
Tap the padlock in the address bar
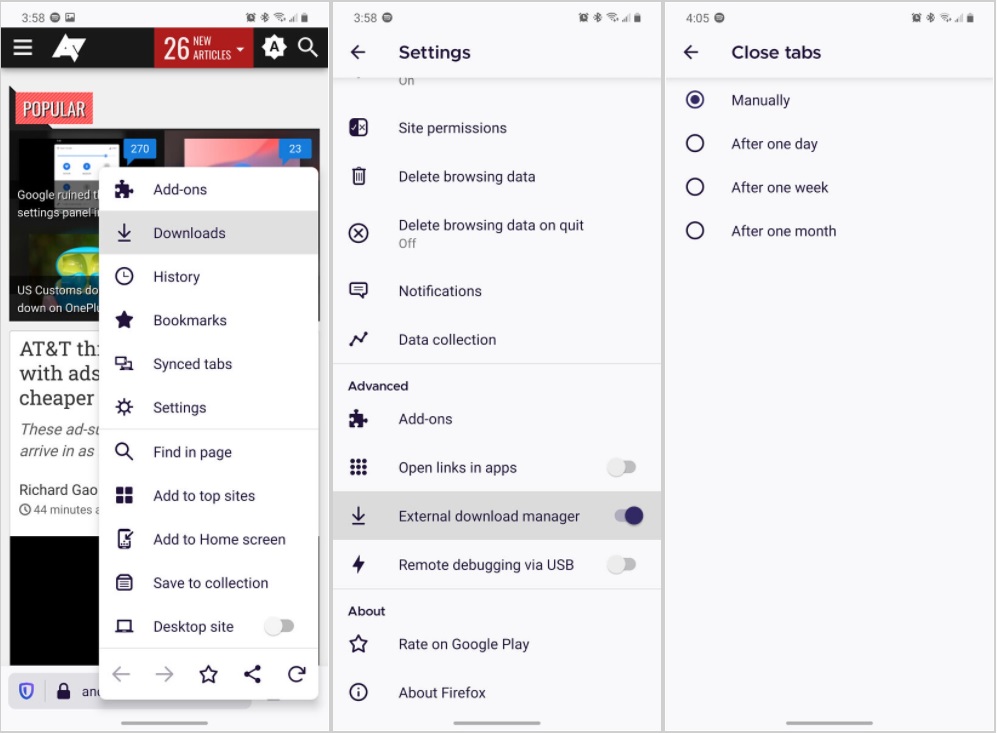(x=62, y=690)
